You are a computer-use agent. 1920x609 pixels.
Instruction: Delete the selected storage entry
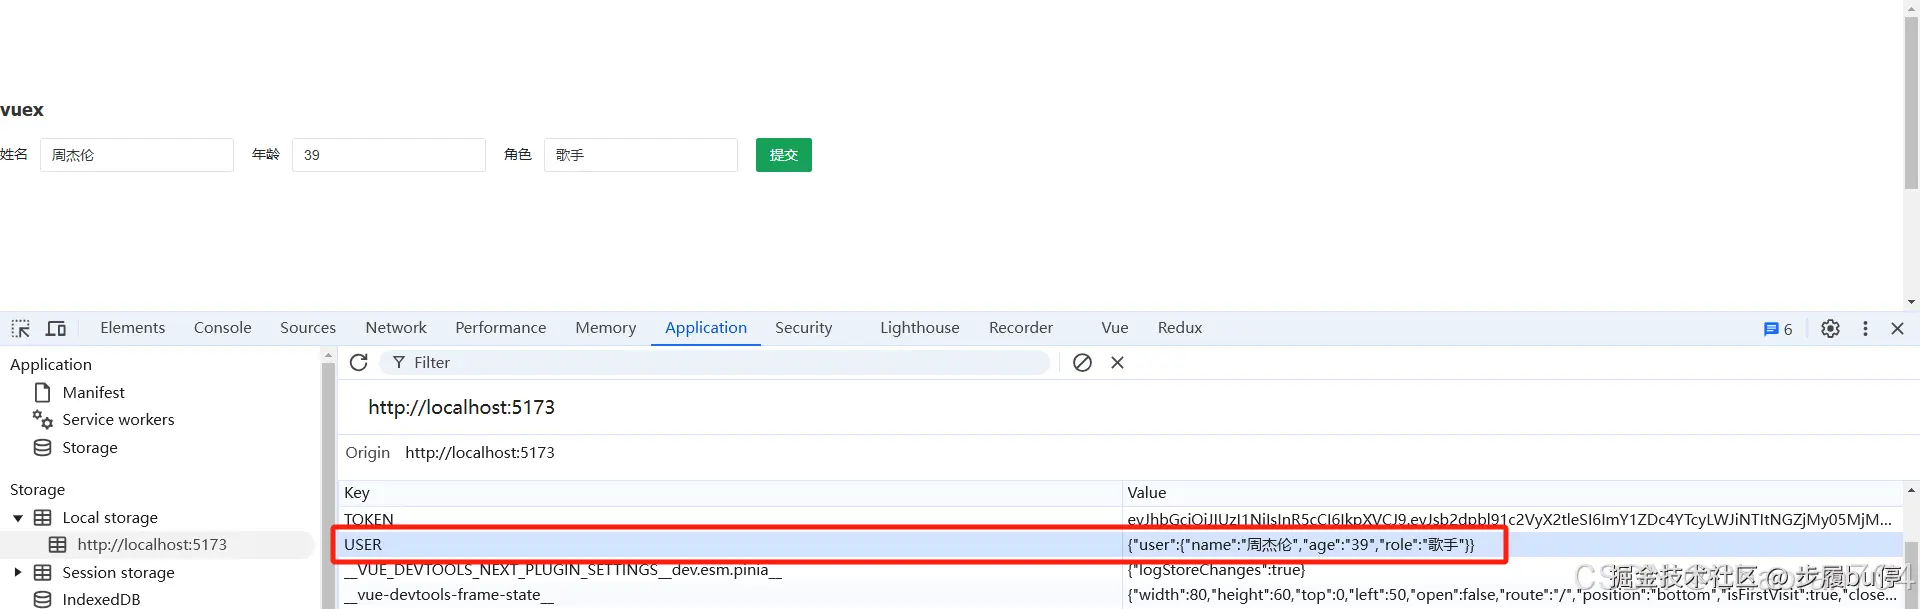point(1117,362)
